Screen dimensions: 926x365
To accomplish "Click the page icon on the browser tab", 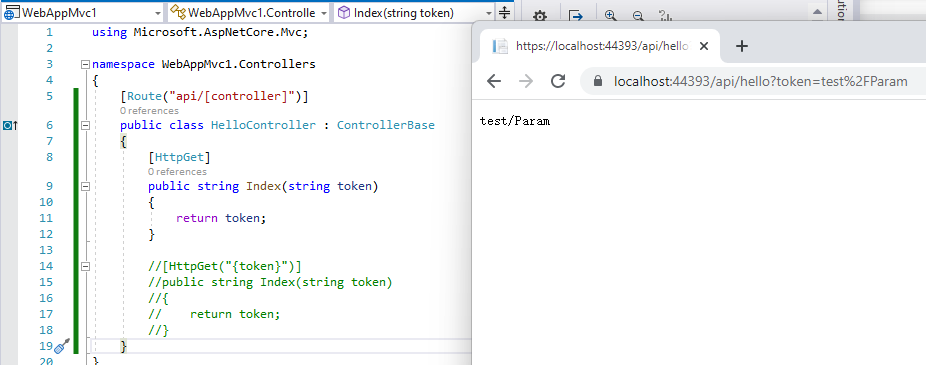I will [500, 46].
